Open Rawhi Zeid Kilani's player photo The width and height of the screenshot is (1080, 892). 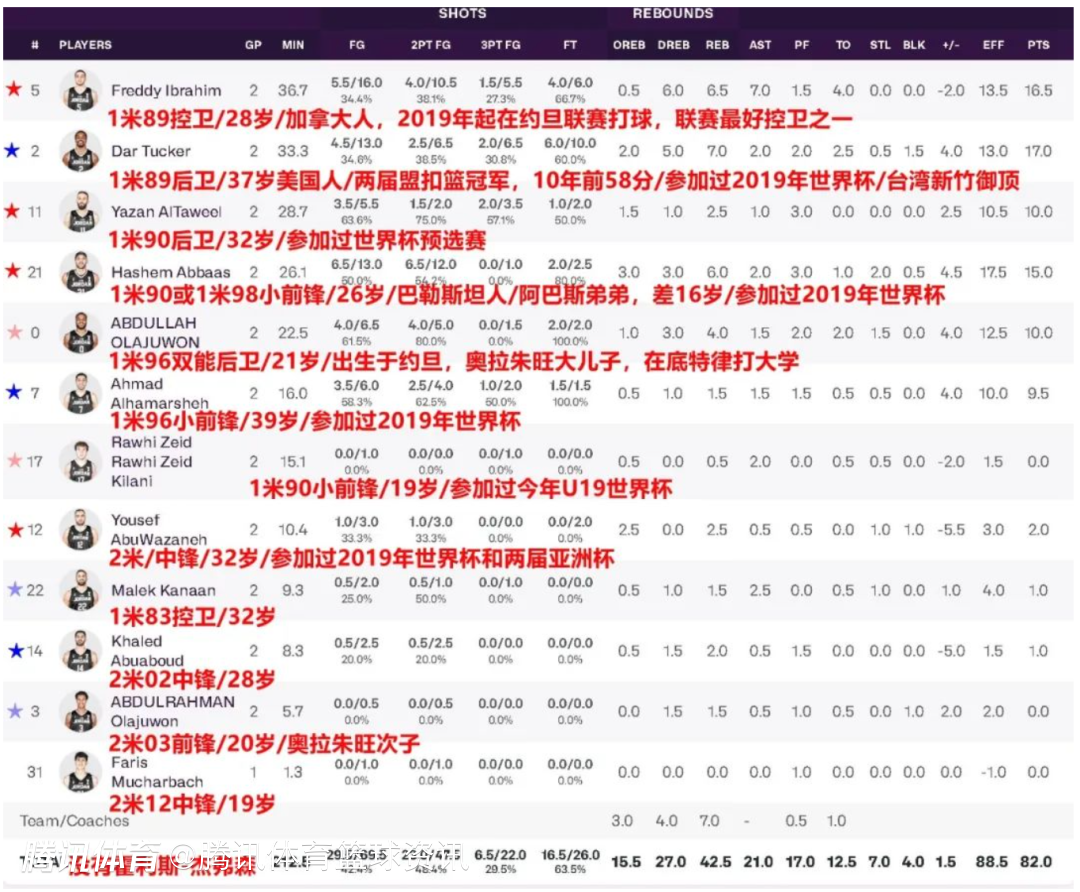80,461
